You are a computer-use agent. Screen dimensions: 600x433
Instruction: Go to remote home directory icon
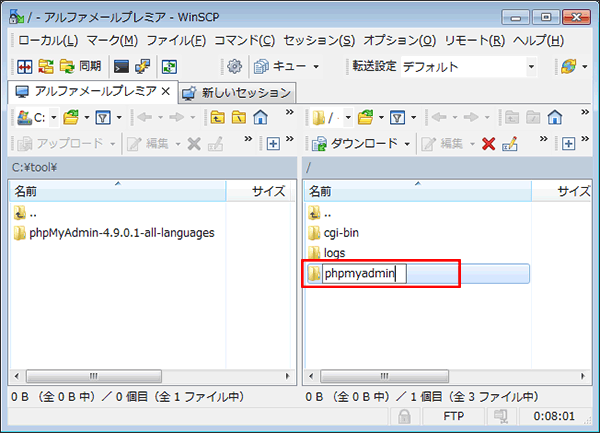pyautogui.click(x=554, y=117)
